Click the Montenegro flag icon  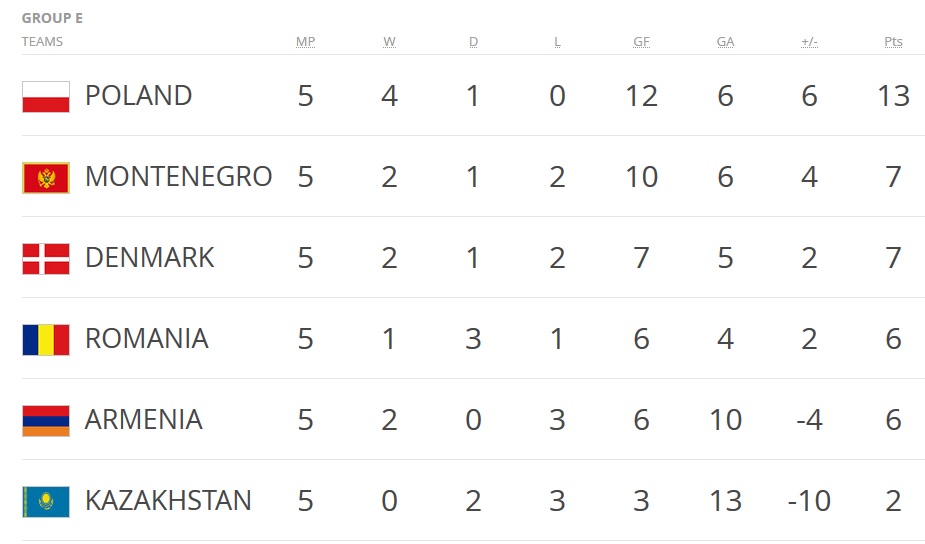point(46,177)
